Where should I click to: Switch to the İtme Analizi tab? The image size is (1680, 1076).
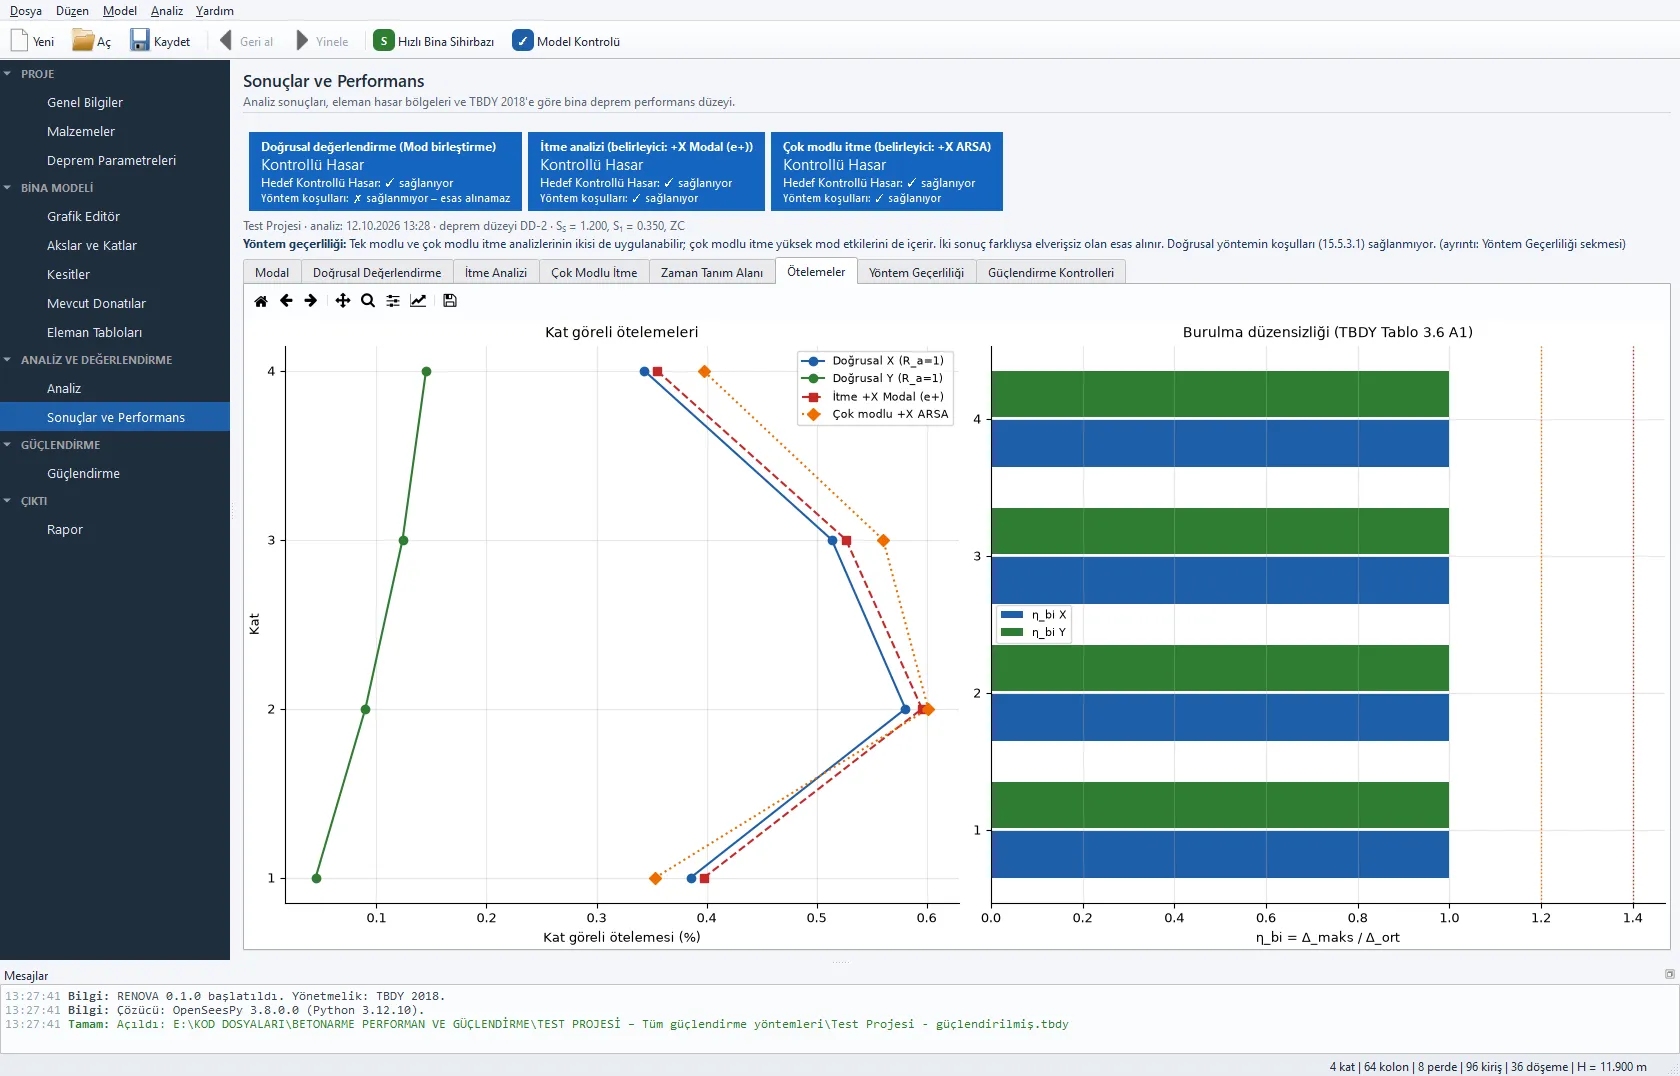click(x=496, y=272)
